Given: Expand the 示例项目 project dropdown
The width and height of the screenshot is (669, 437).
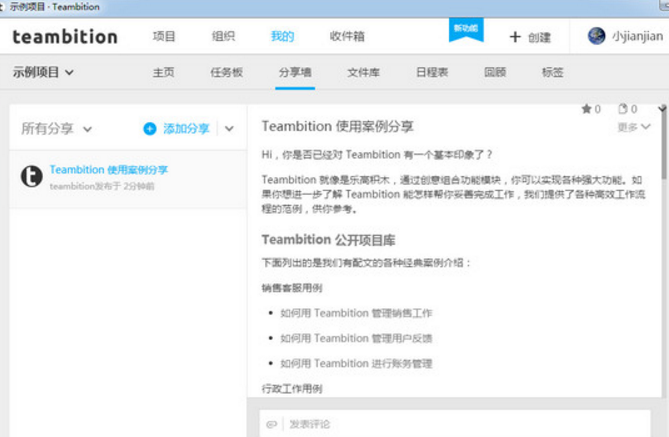Looking at the screenshot, I should click(43, 72).
